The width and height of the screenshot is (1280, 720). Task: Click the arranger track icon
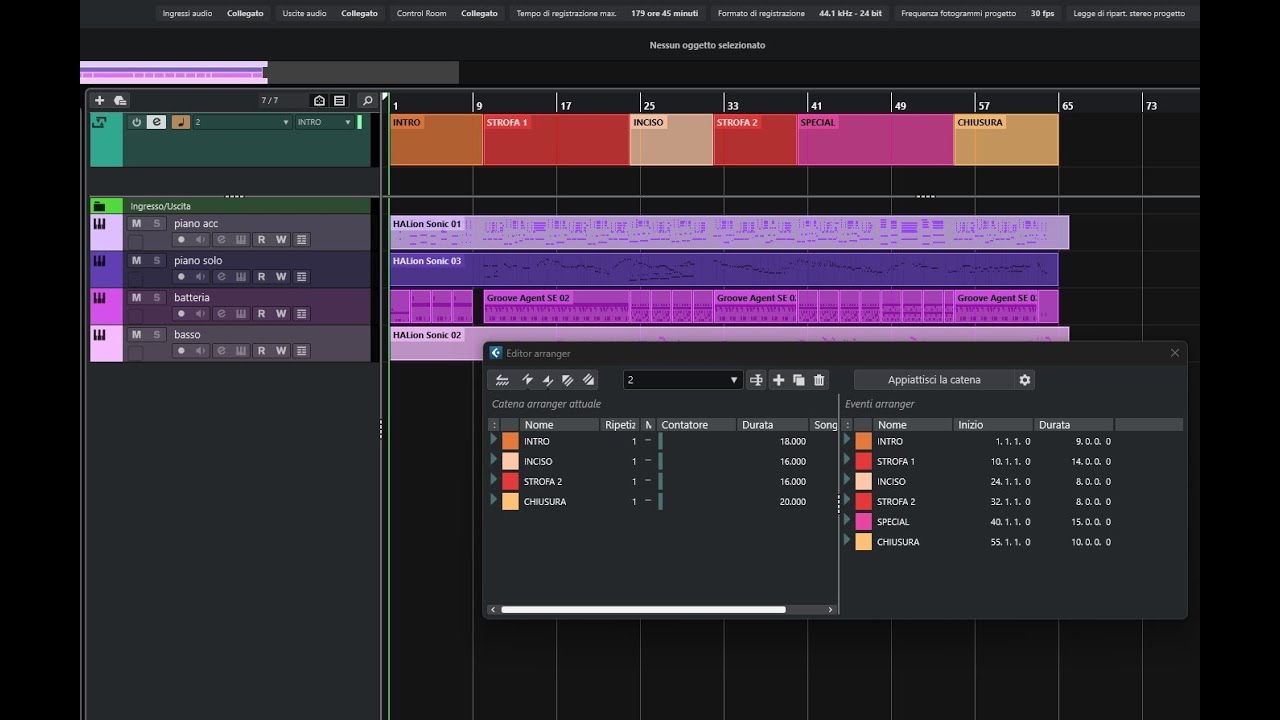(x=99, y=122)
